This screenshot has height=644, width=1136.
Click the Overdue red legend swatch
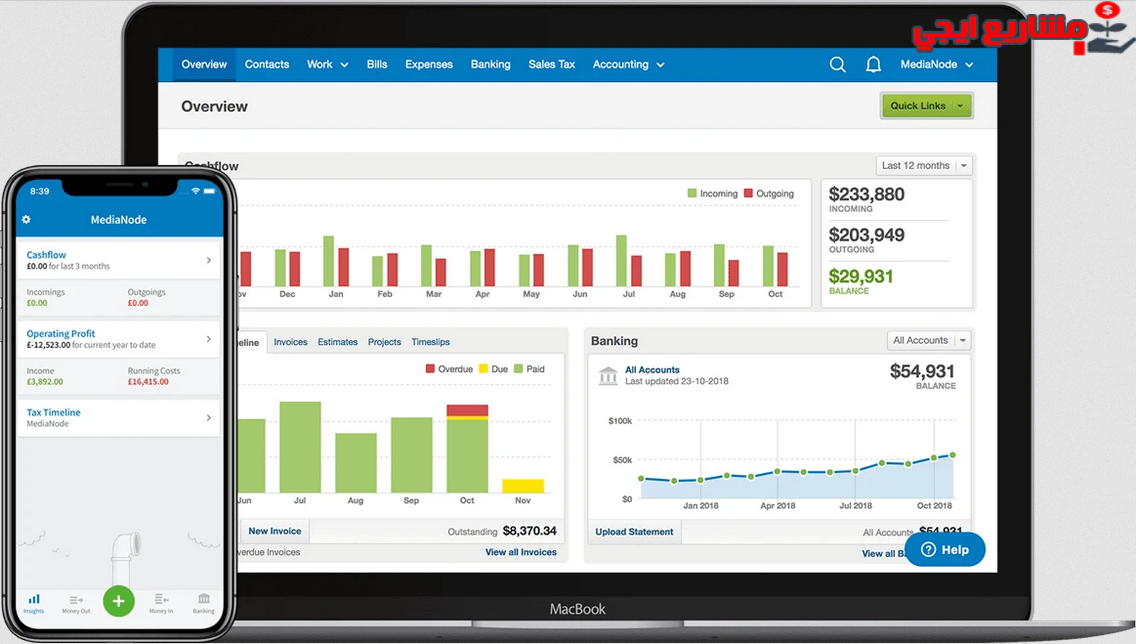430,369
